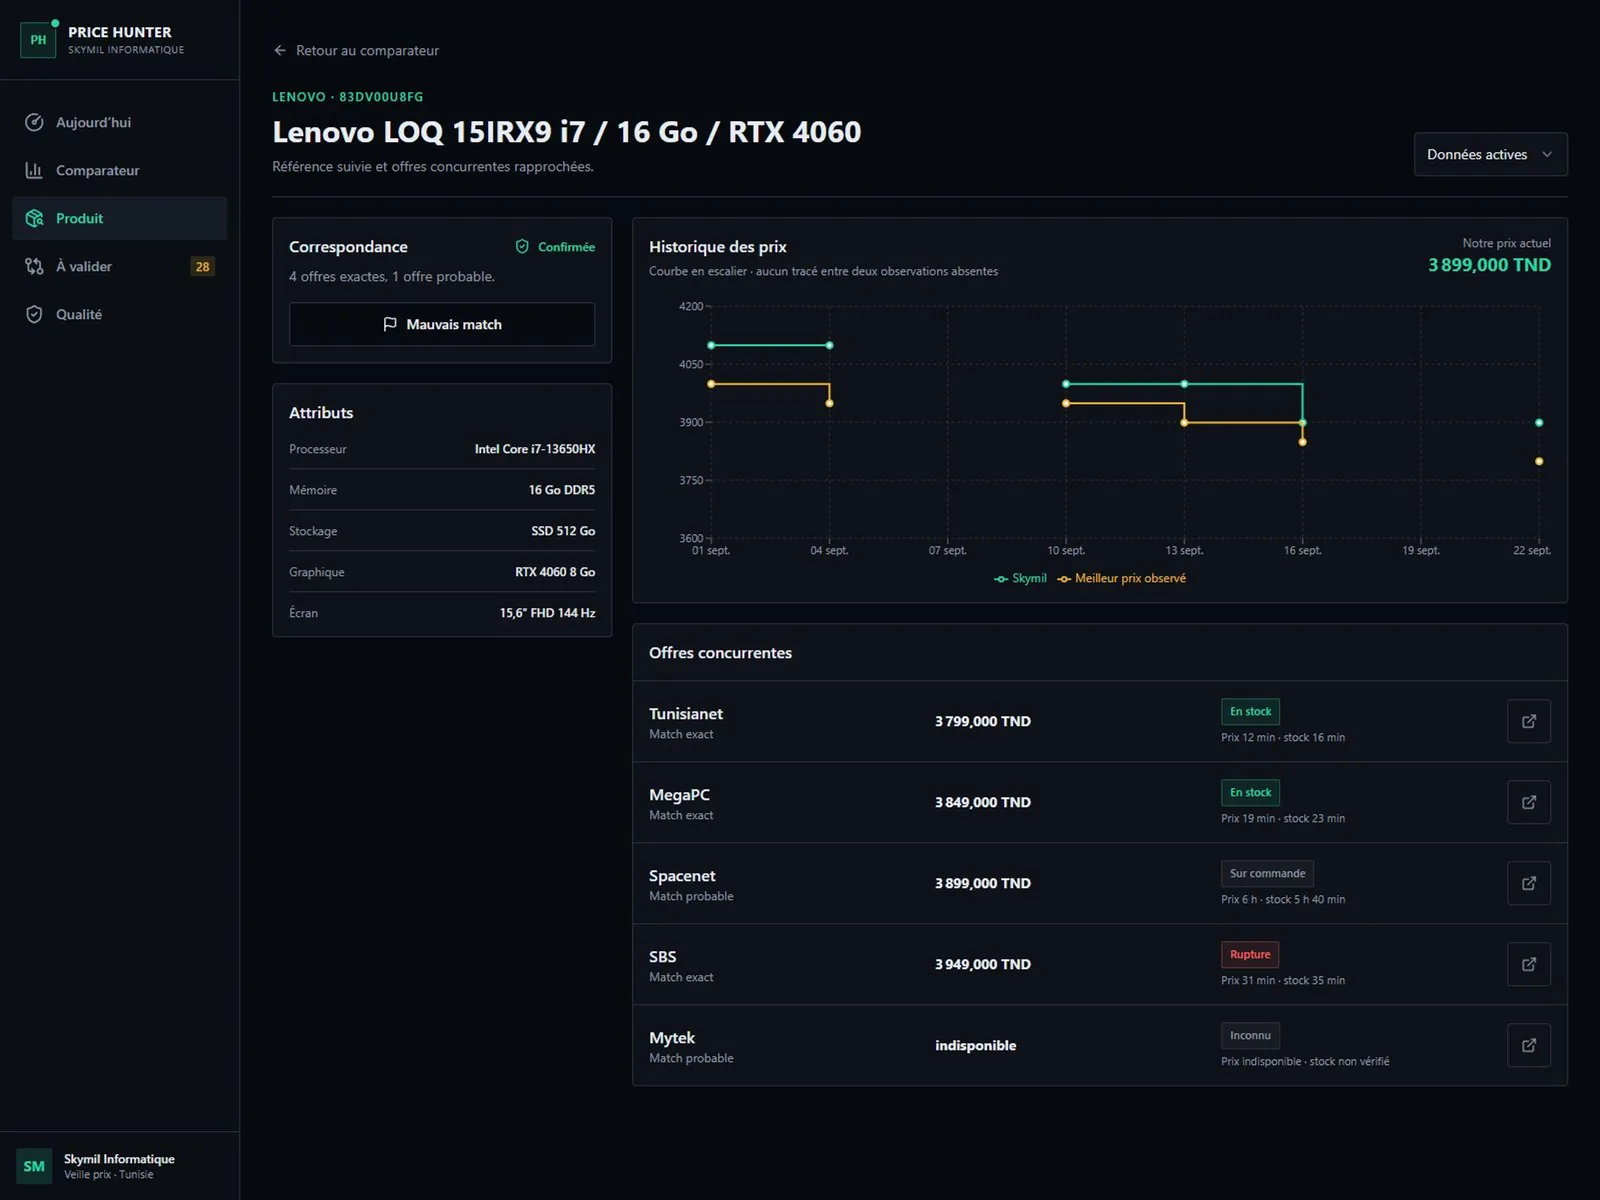The image size is (1600, 1200).
Task: Click Skymil Informatique account name
Action: pyautogui.click(x=119, y=1159)
